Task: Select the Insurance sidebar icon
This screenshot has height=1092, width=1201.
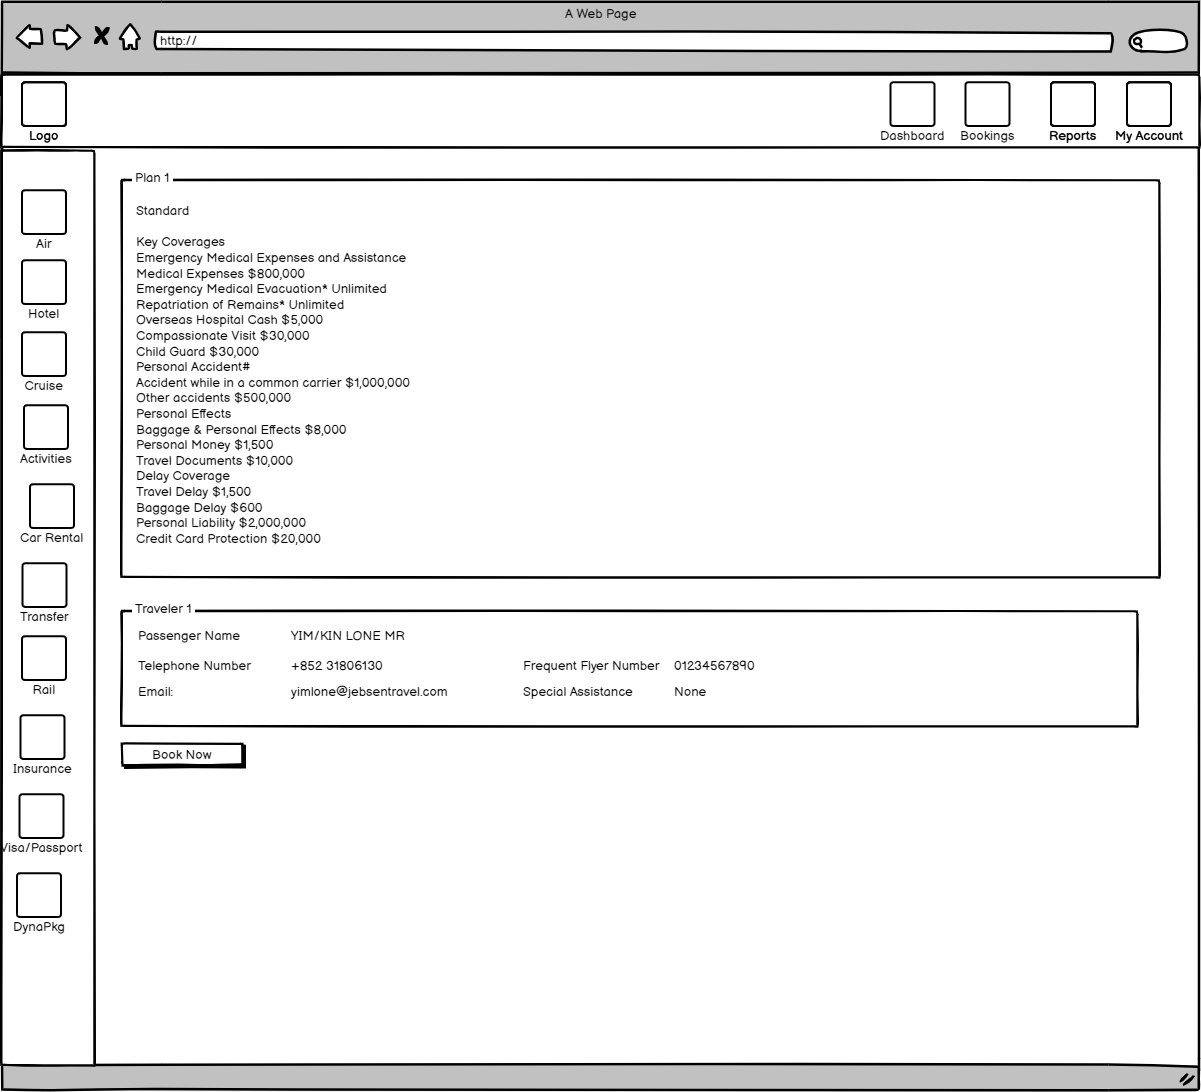Action: (43, 737)
